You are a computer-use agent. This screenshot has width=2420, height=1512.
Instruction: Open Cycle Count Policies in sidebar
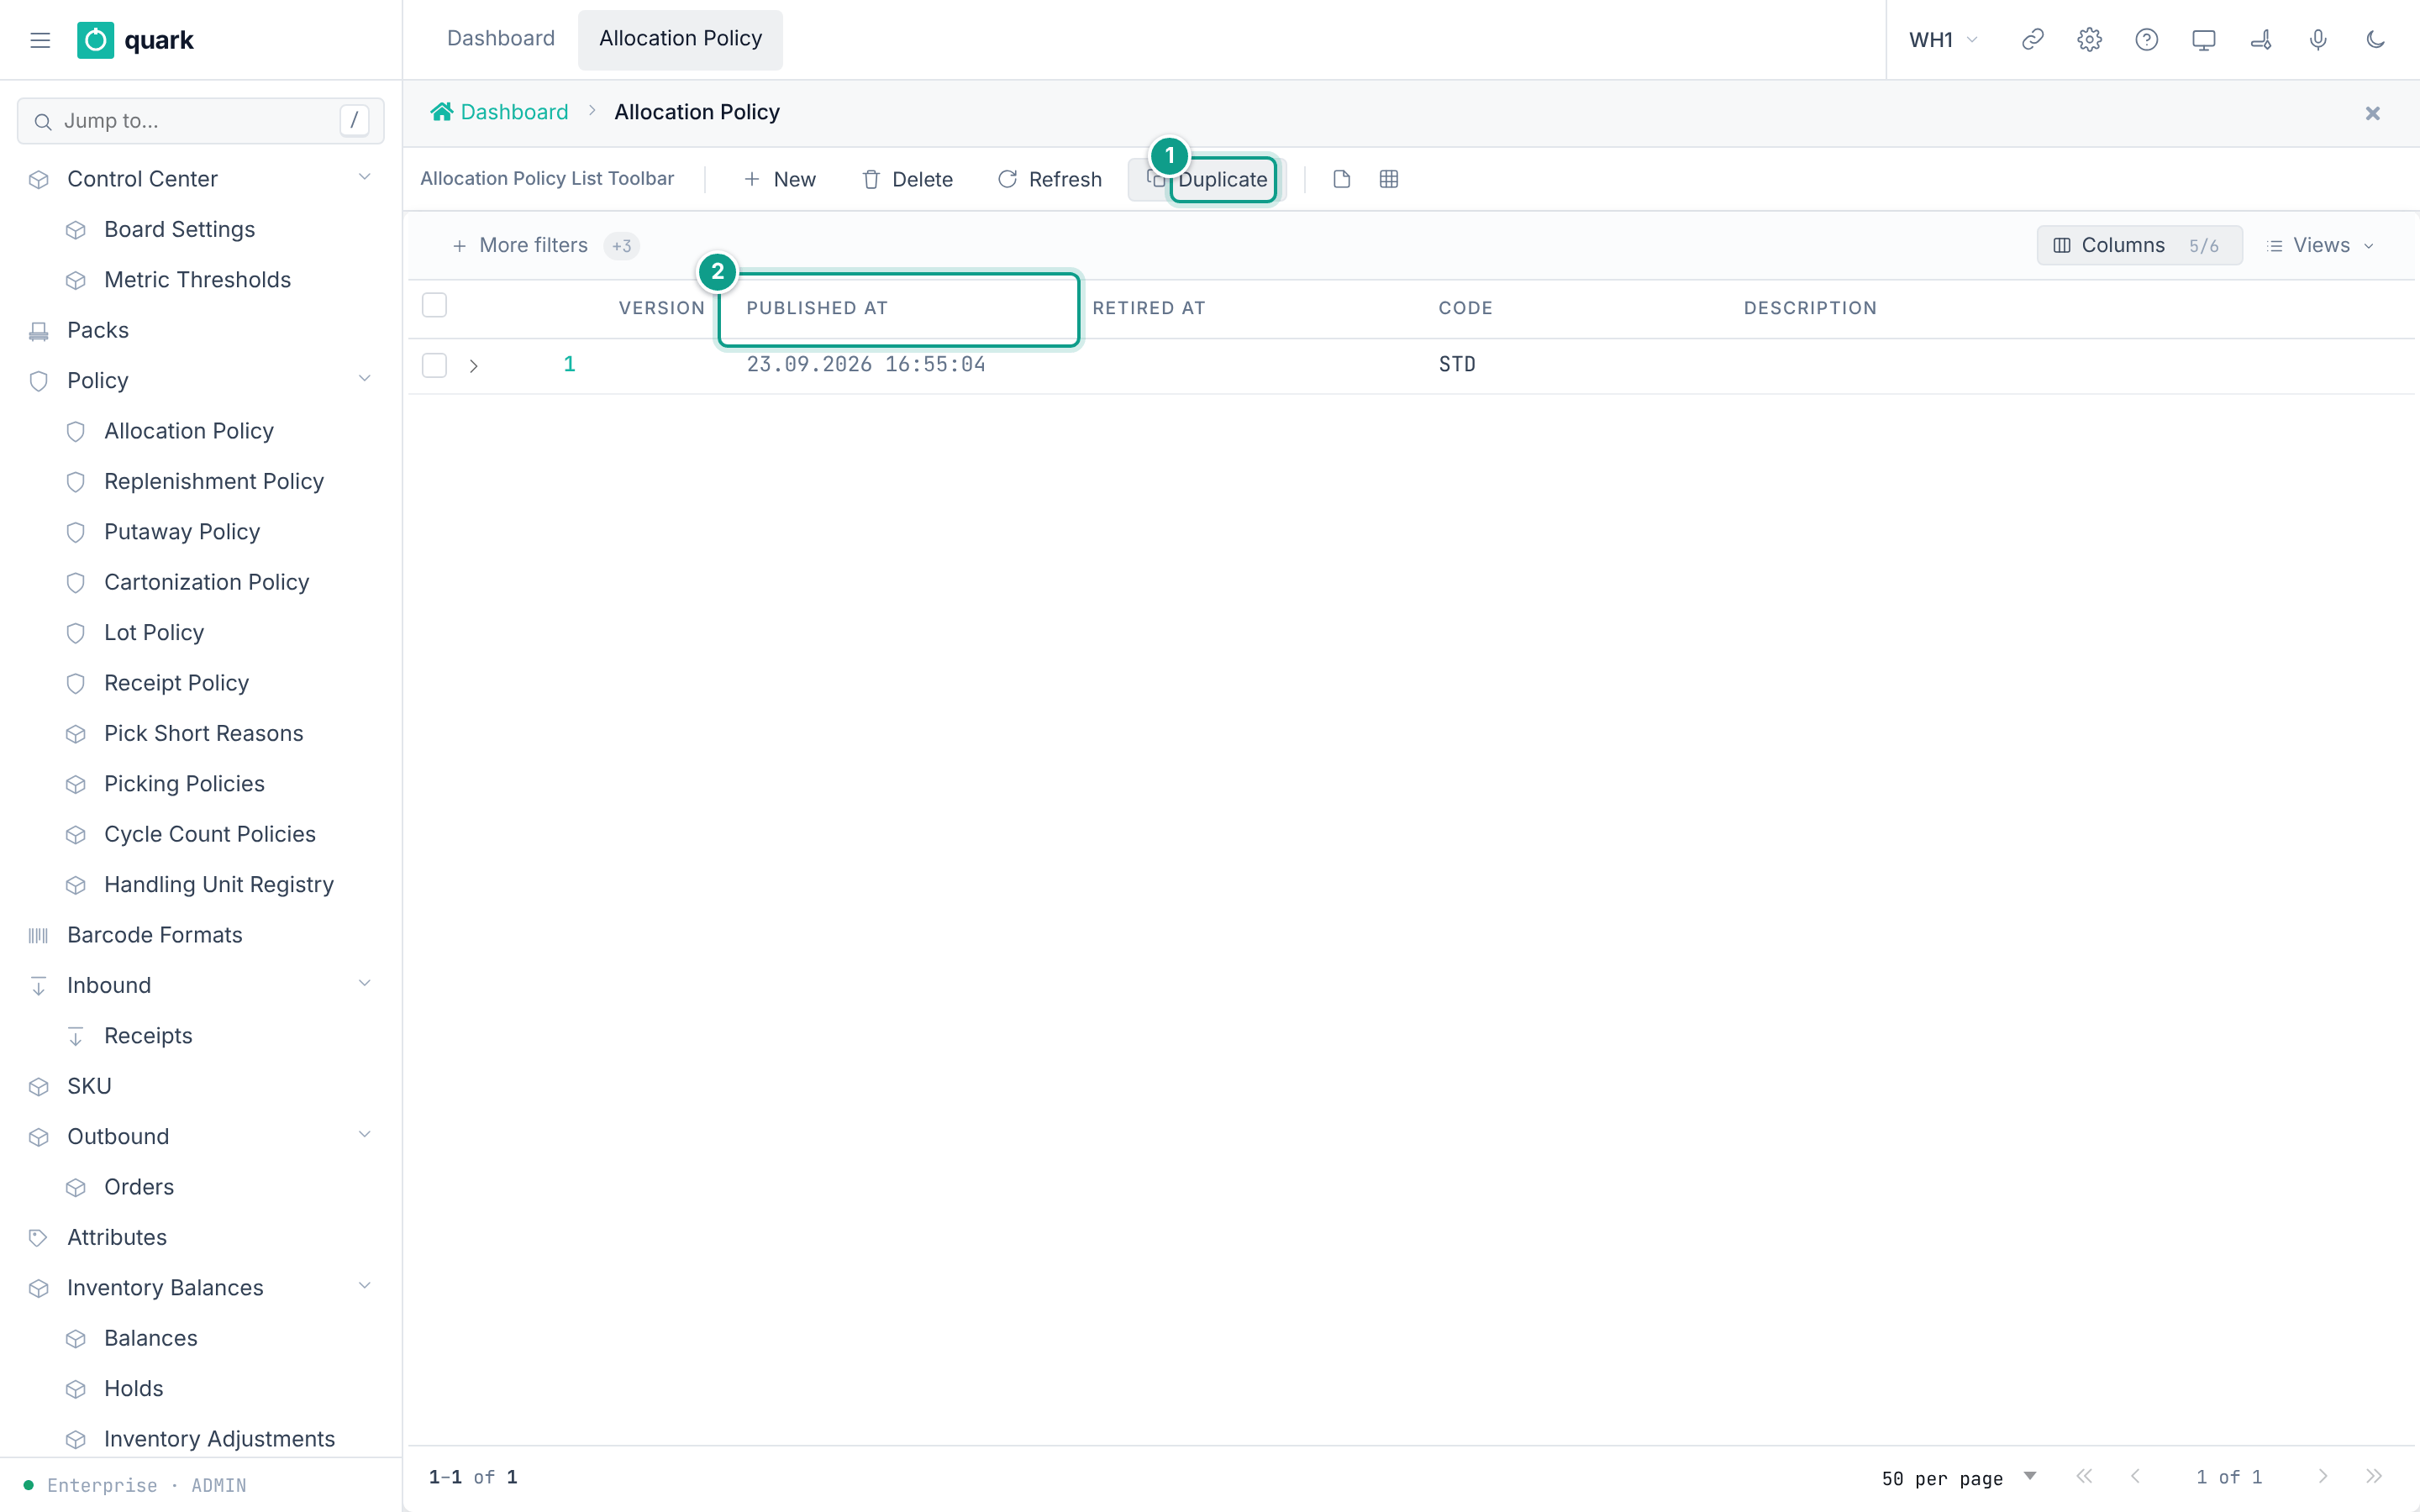[x=209, y=834]
